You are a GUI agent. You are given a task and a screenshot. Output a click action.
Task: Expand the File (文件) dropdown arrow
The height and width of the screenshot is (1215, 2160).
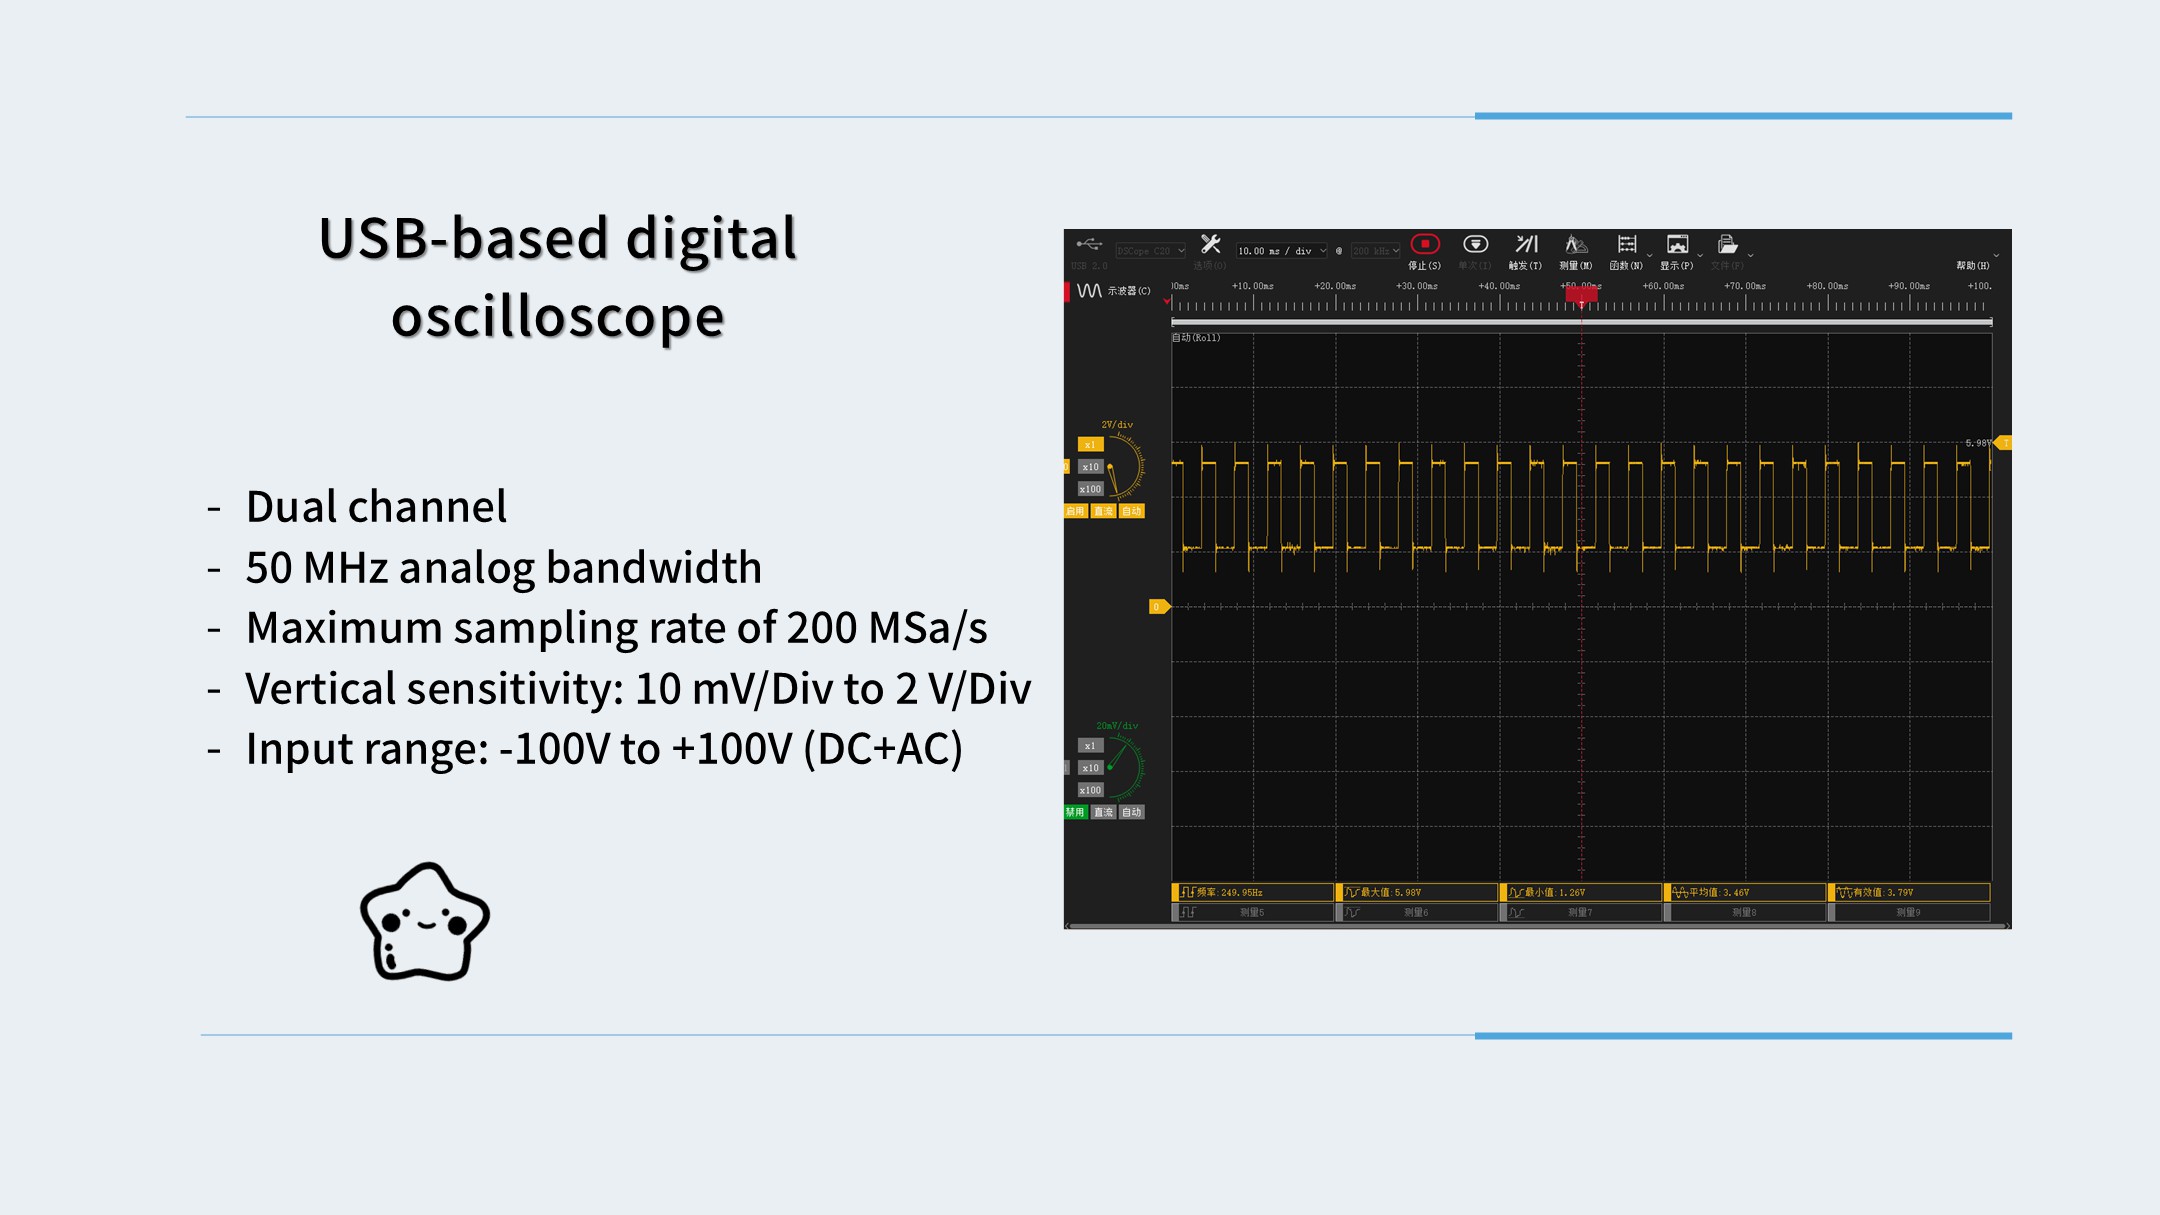click(x=1750, y=255)
